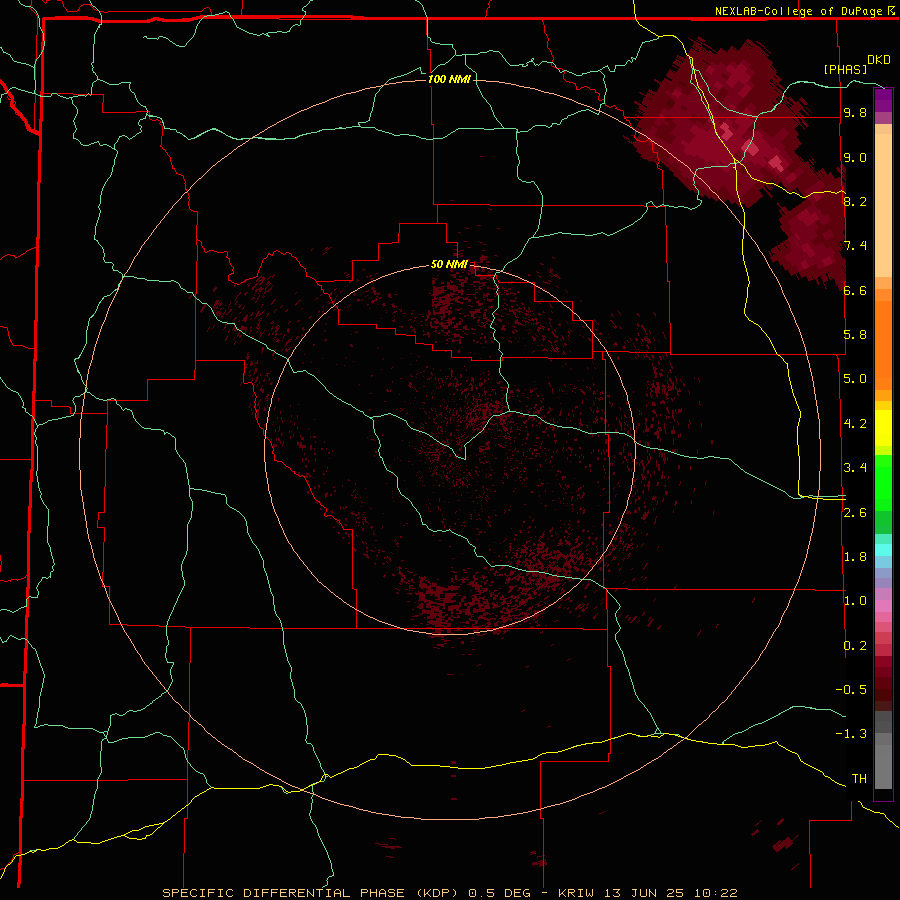Screen dimensions: 900x900
Task: Click the small echo in the southeast corner
Action: 783,844
